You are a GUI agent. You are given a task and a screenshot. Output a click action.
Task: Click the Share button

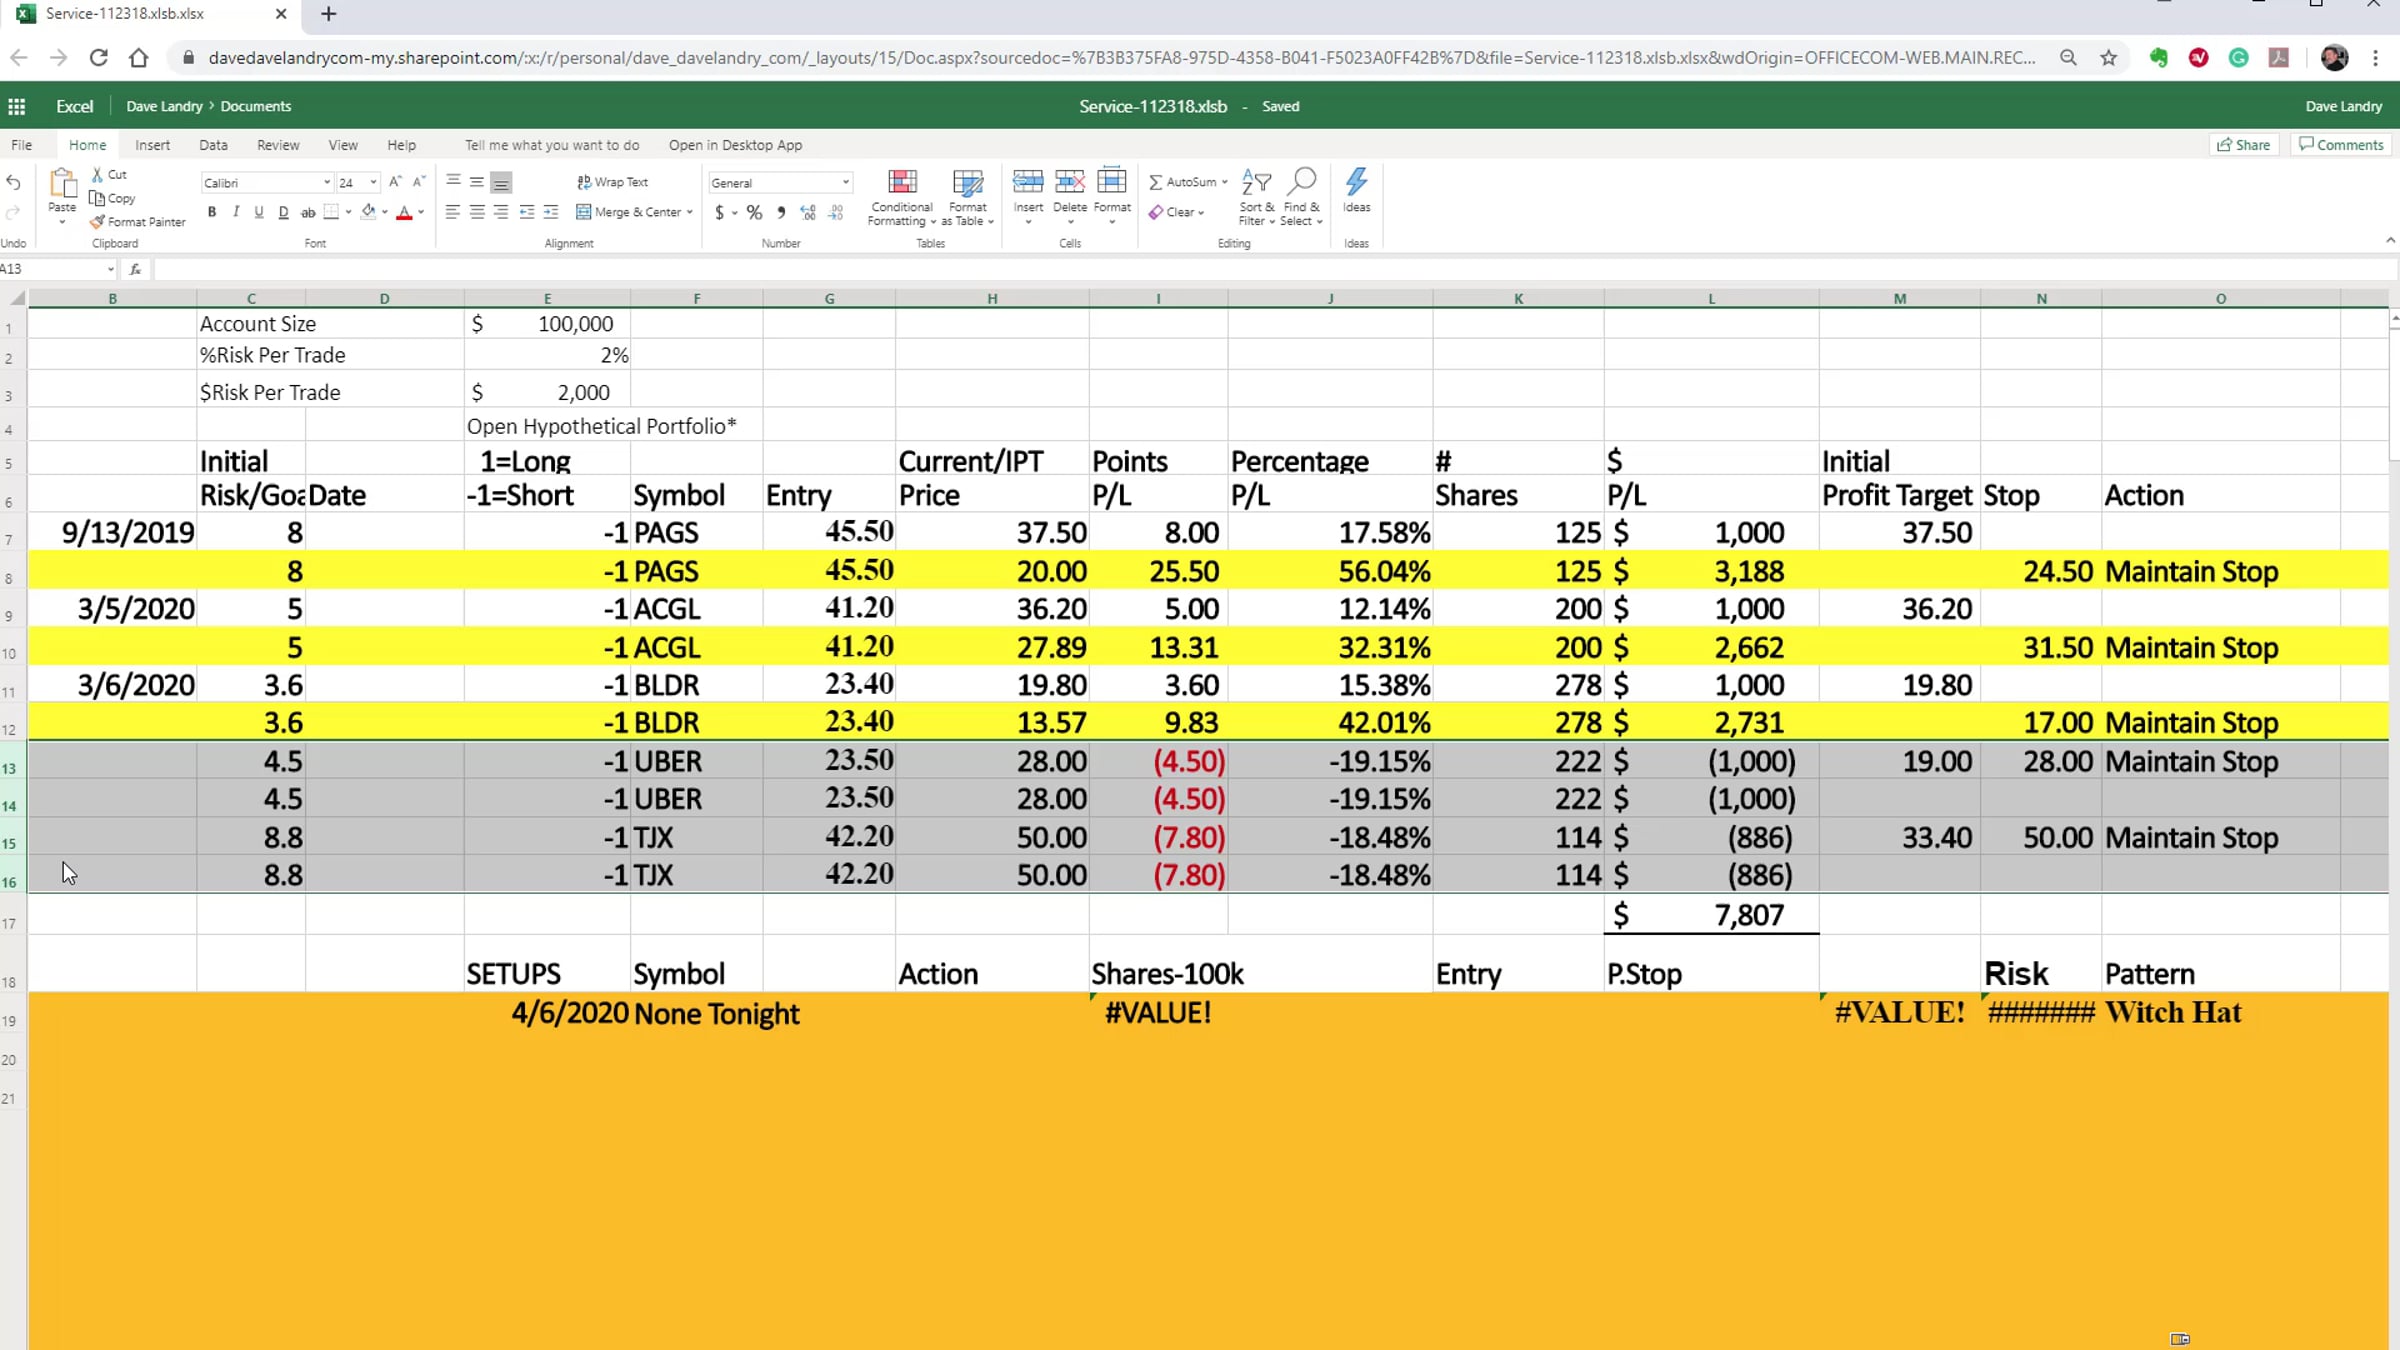click(x=2243, y=145)
